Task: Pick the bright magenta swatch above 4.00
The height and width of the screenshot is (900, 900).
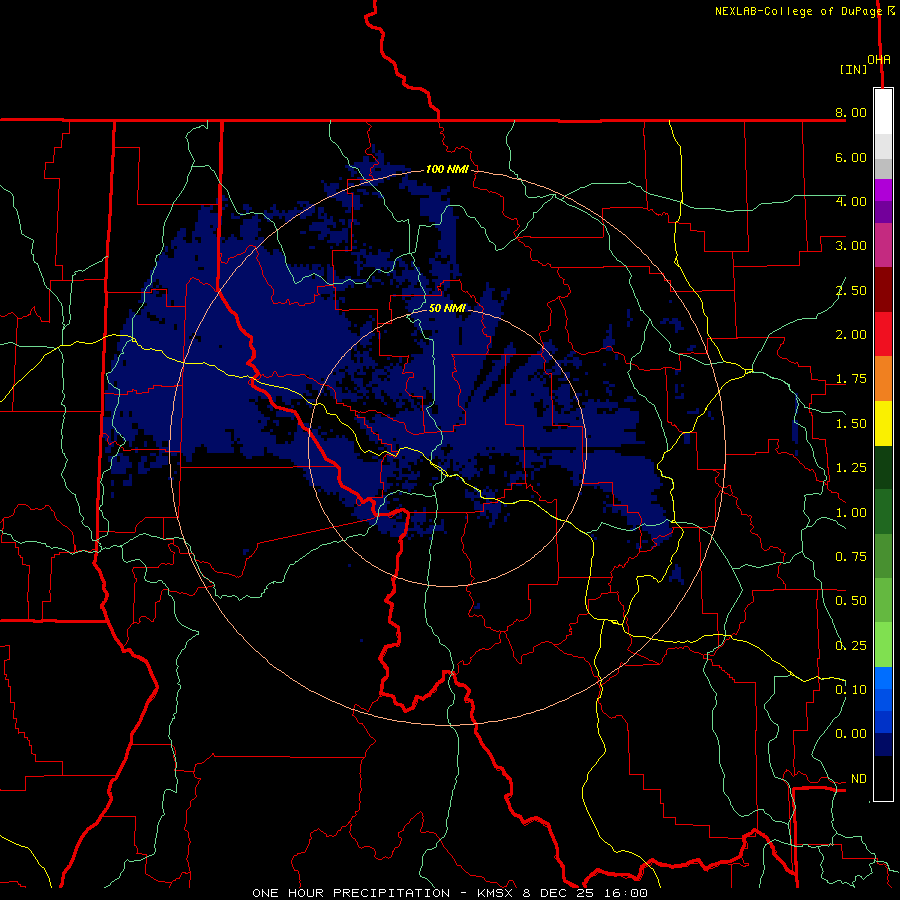Action: (x=883, y=190)
